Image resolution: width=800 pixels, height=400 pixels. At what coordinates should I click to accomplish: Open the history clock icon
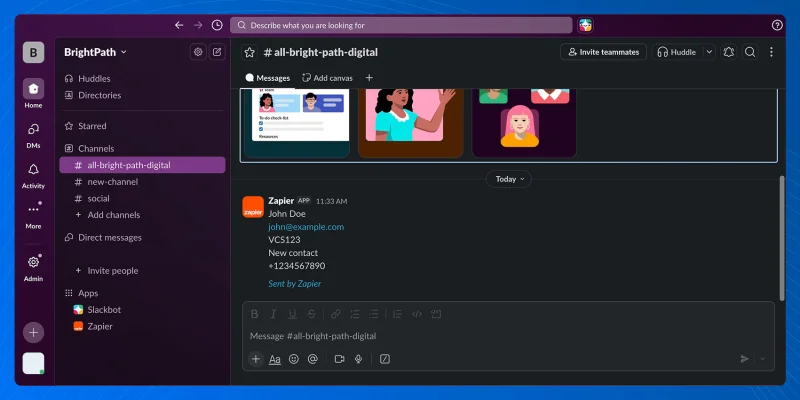point(217,25)
